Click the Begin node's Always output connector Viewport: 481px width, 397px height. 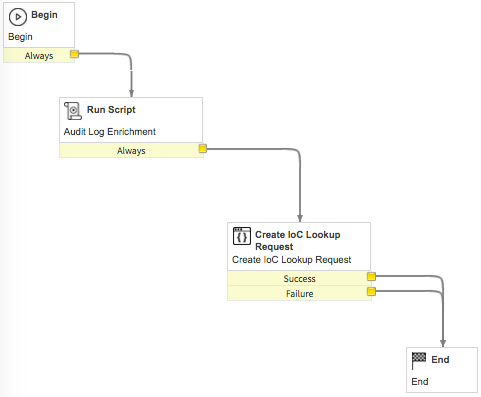(74, 54)
